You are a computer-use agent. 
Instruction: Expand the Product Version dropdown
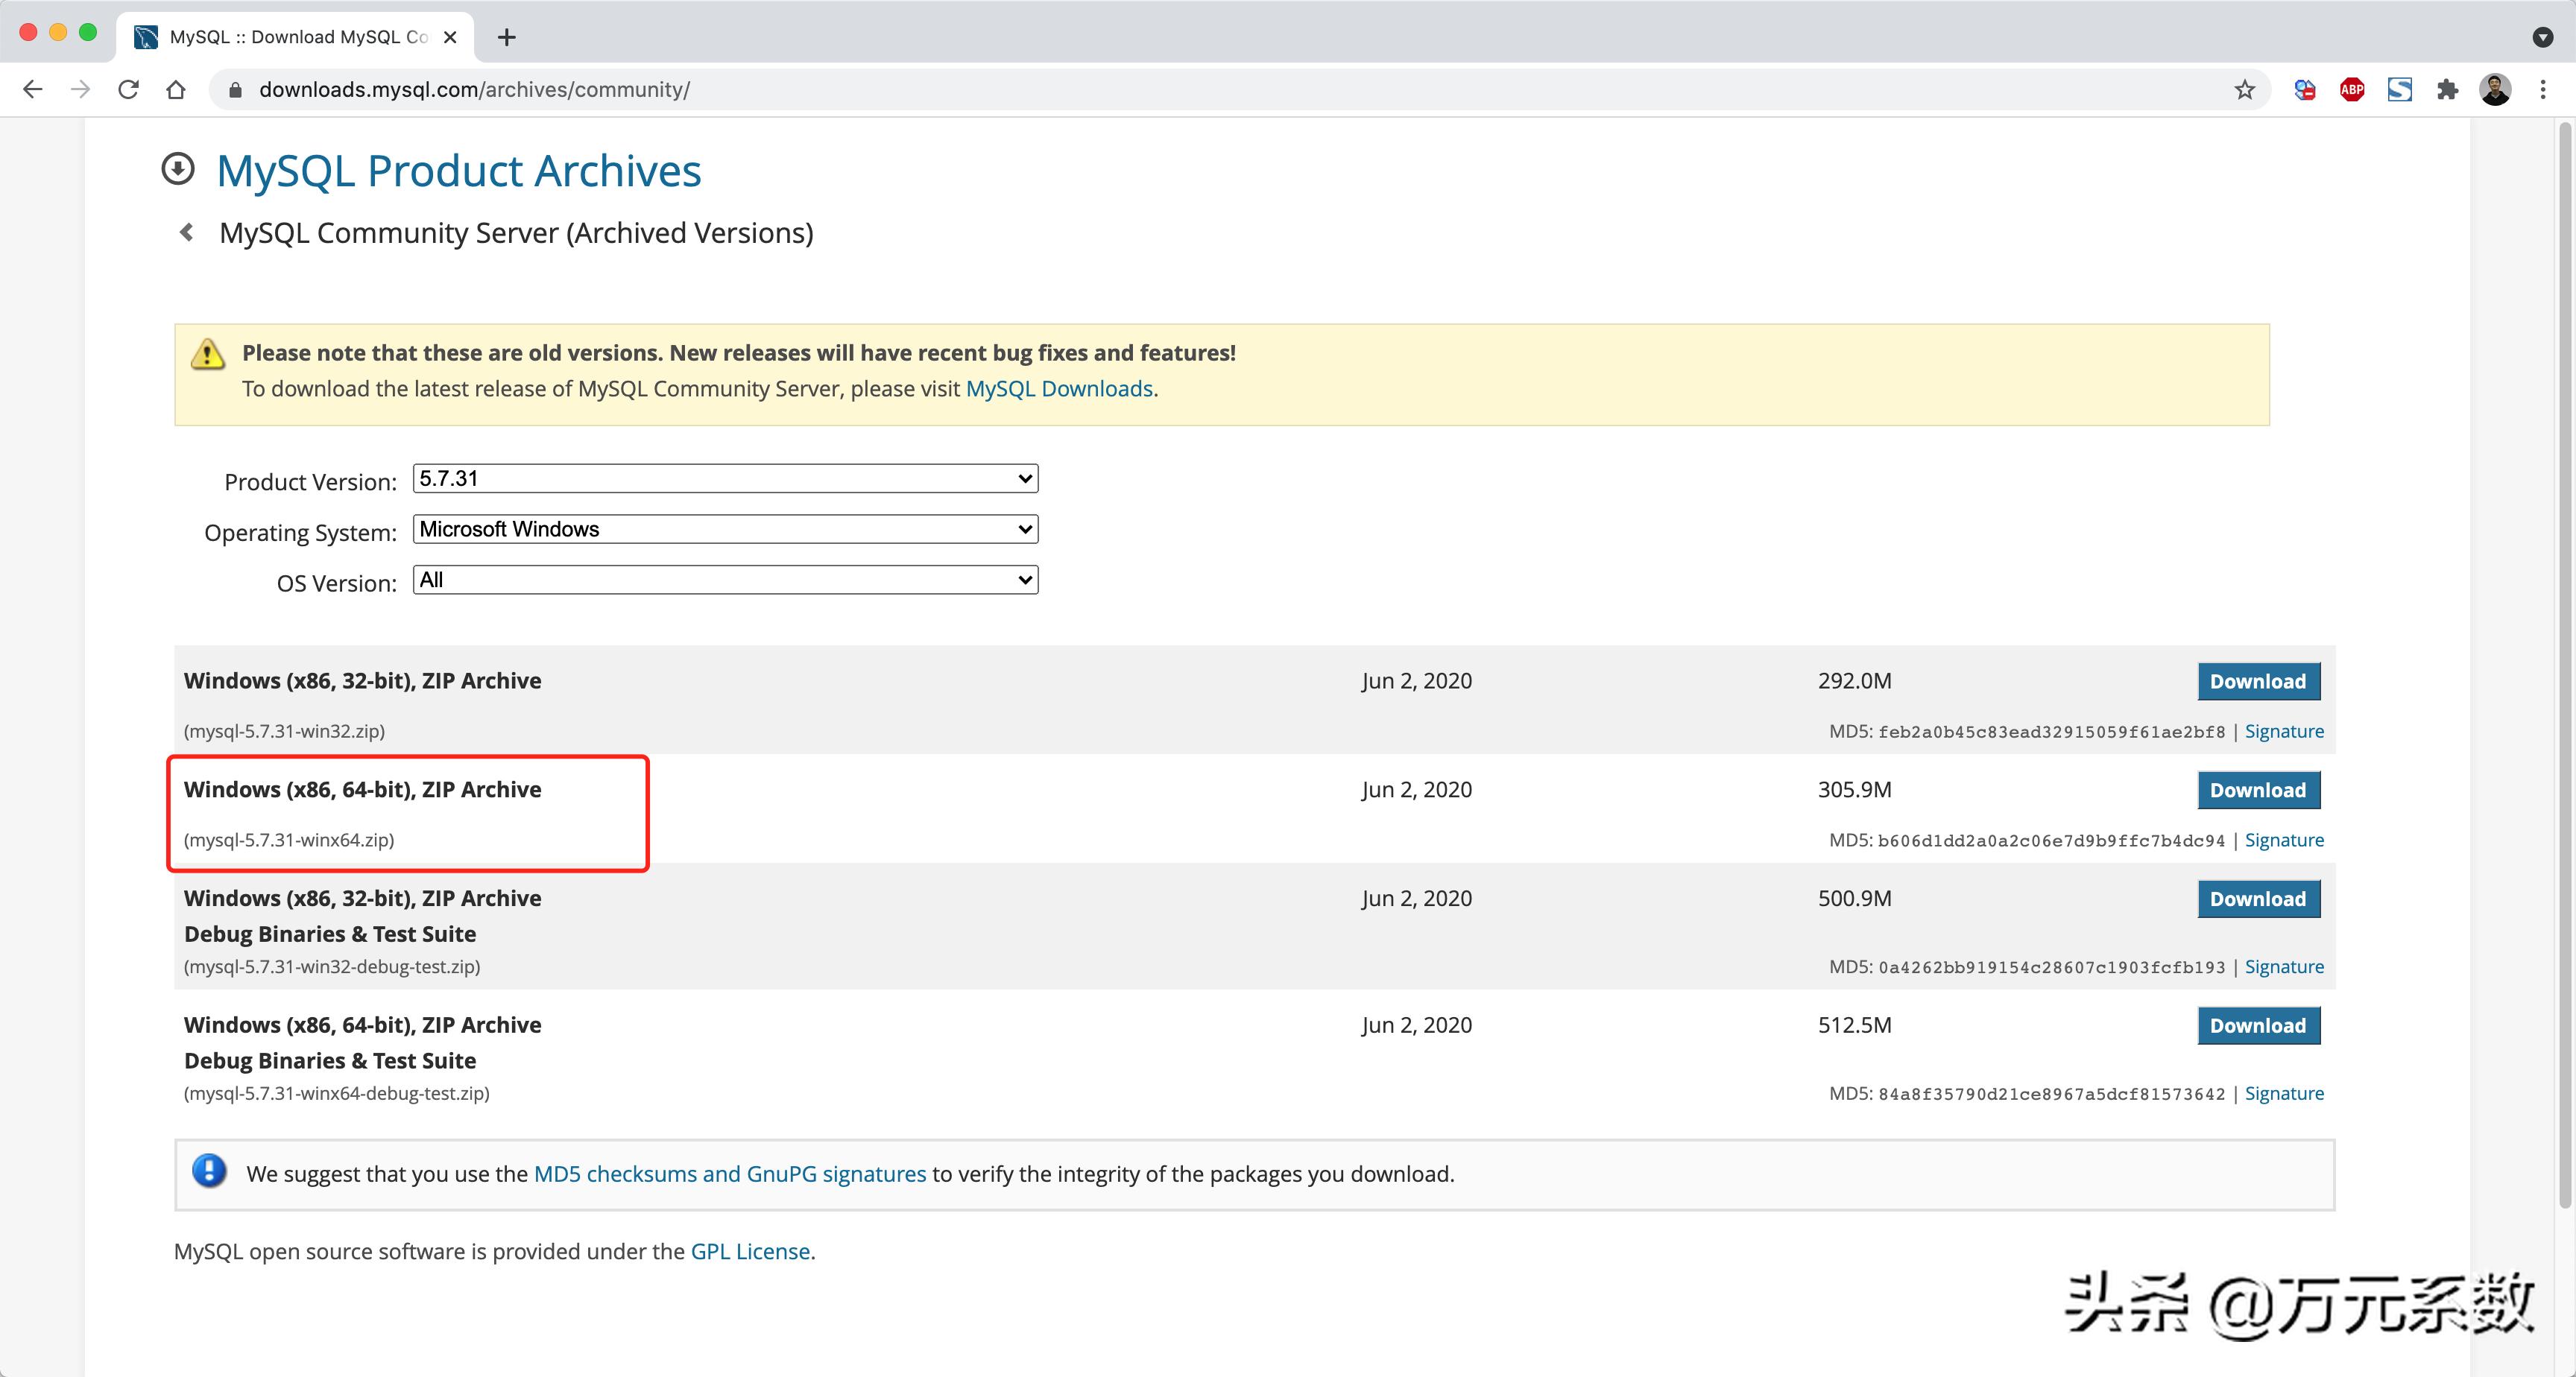click(725, 479)
